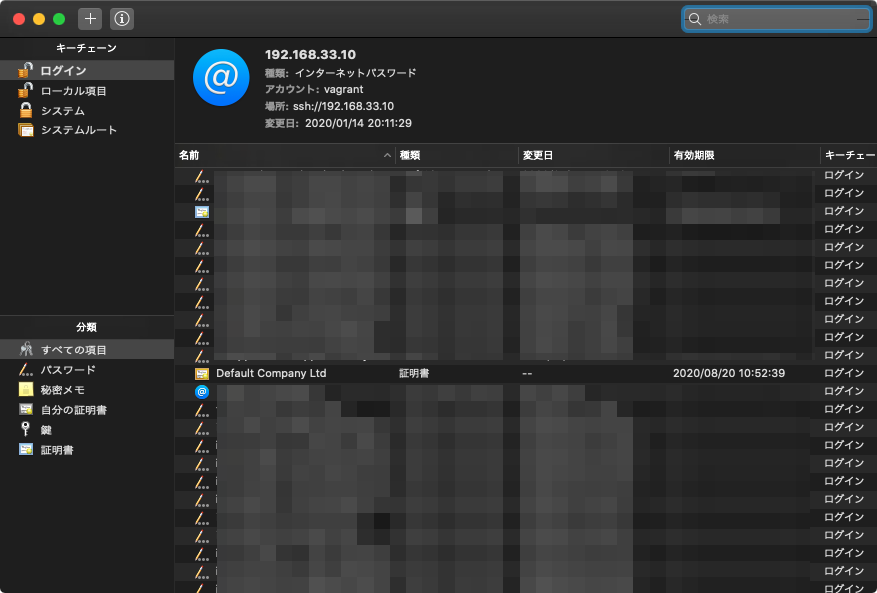Choose すべての項目 category
Image resolution: width=877 pixels, height=593 pixels.
coord(87,350)
